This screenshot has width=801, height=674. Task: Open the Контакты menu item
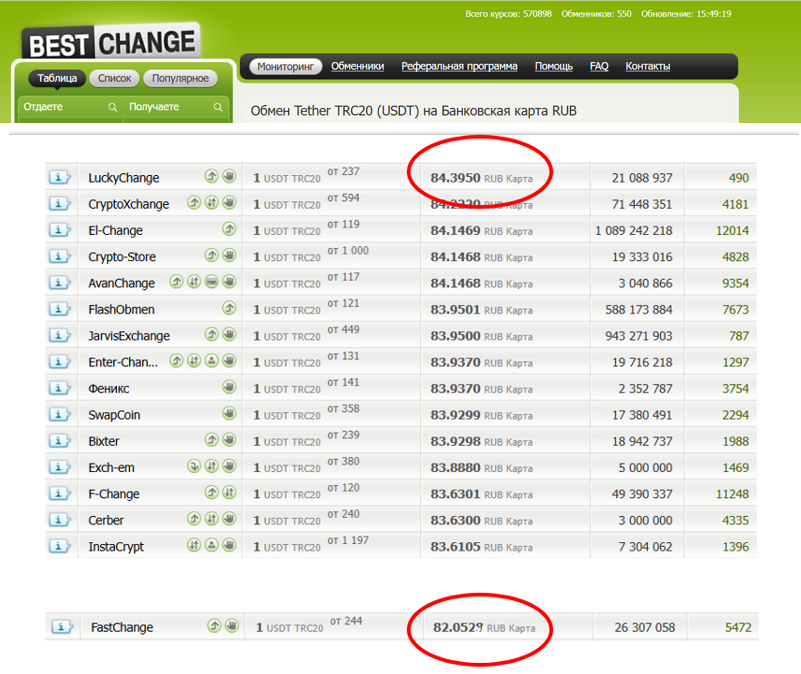tap(648, 66)
